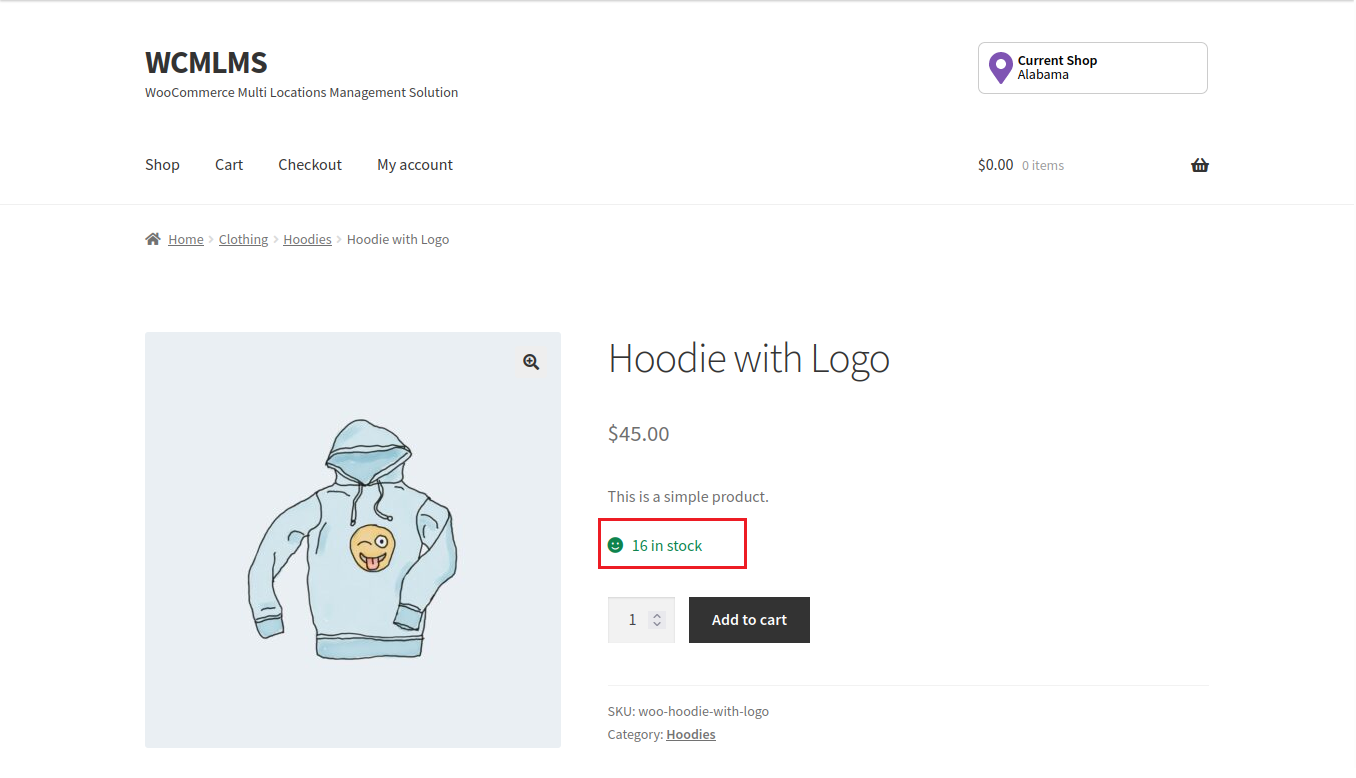Click the purple location pin icon
The width and height of the screenshot is (1356, 778).
1000,68
